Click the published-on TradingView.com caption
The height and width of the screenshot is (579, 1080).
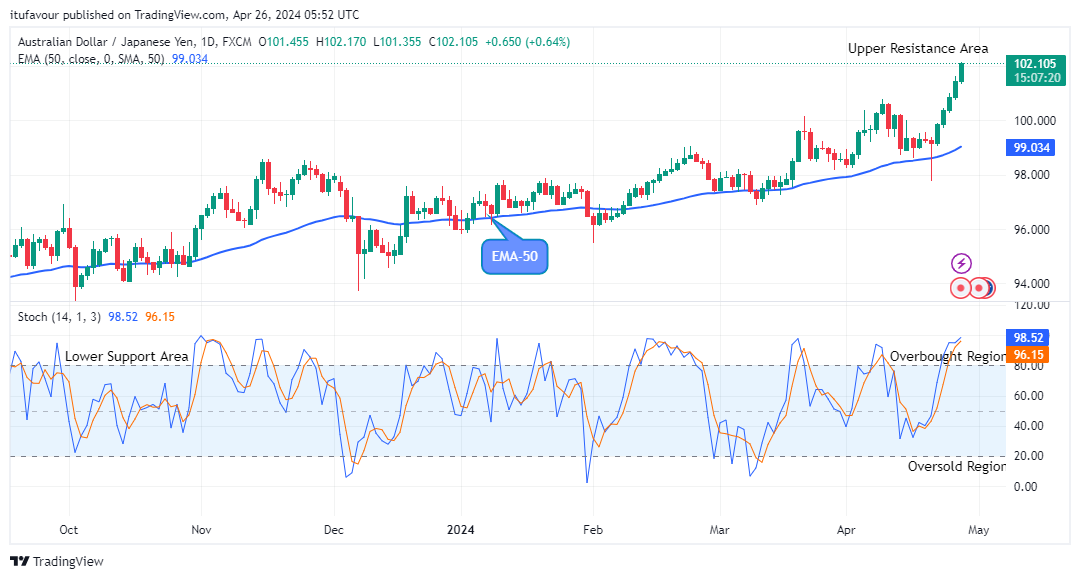[185, 14]
